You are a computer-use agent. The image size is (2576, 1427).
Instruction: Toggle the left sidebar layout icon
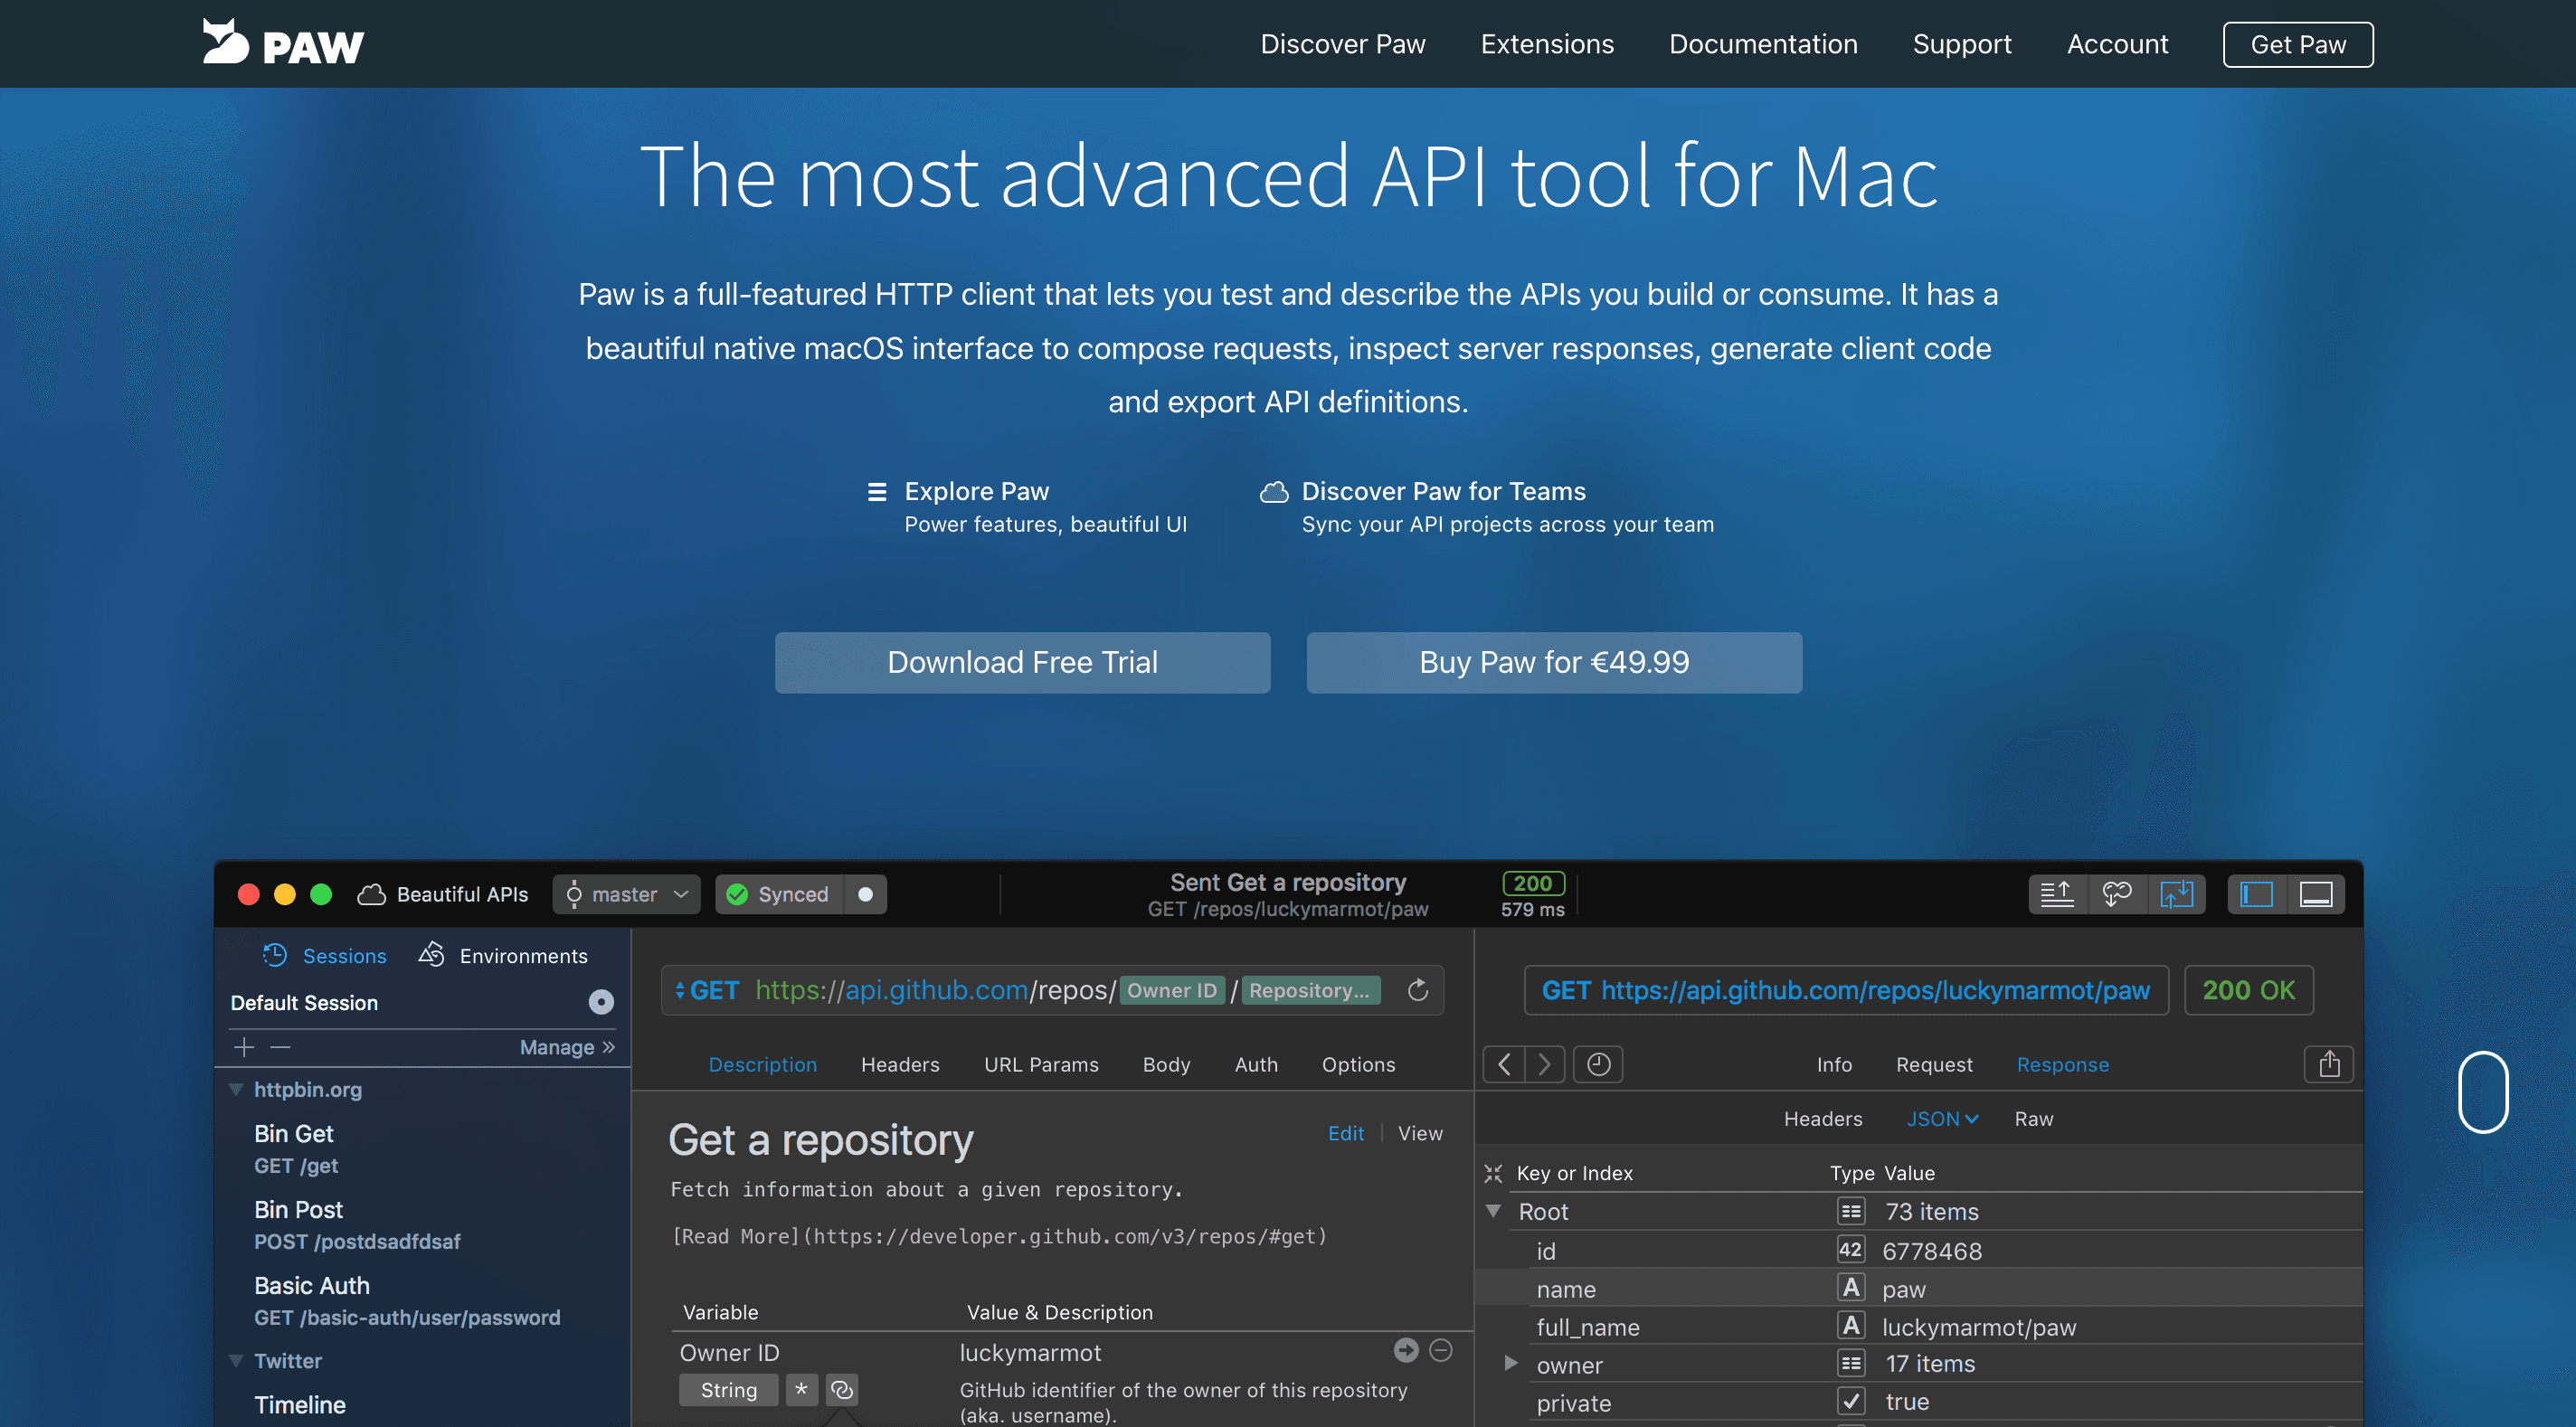coord(2256,894)
